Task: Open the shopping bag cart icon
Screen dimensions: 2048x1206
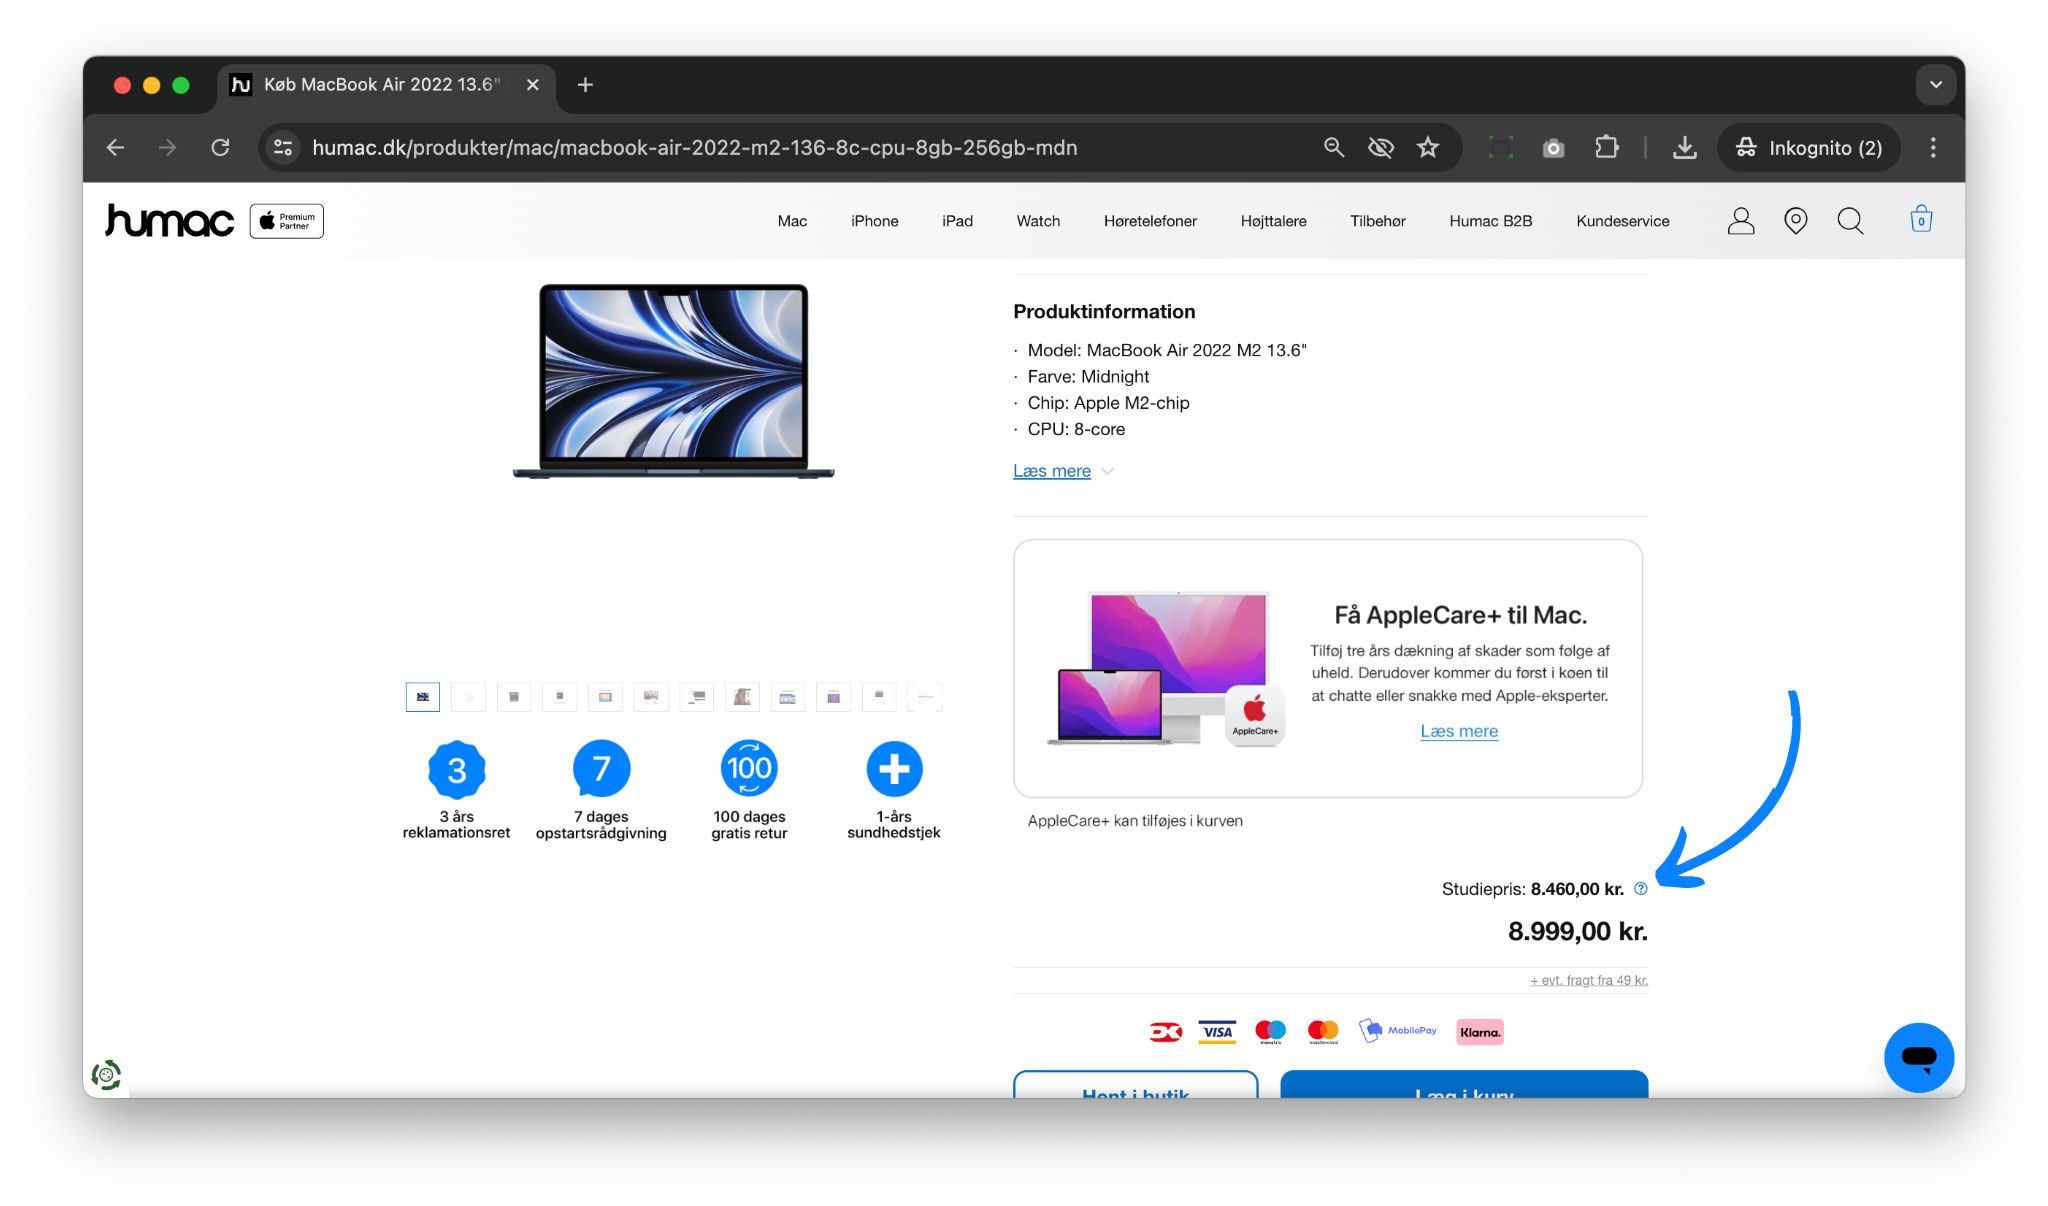Action: click(x=1921, y=219)
